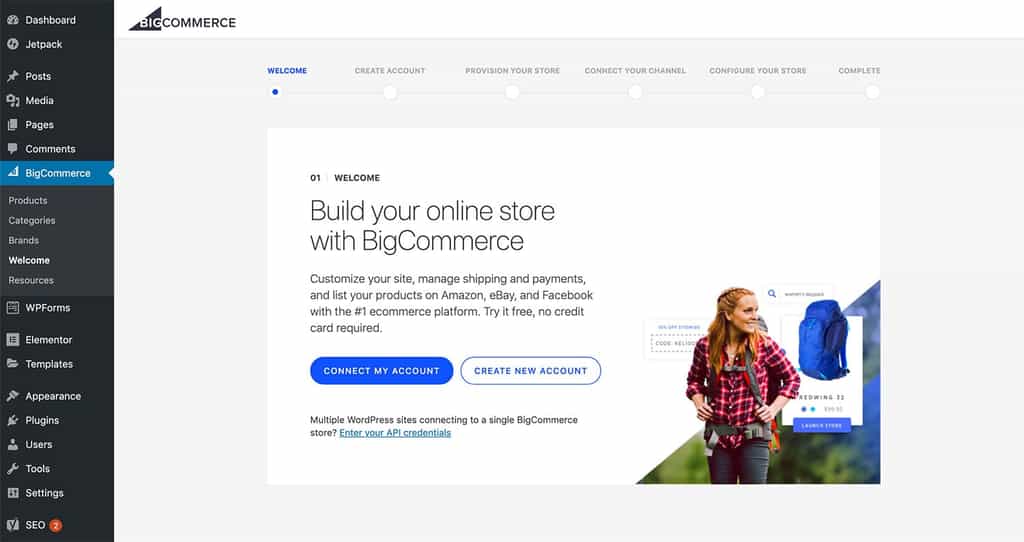Click the Comments bubble icon

12,149
